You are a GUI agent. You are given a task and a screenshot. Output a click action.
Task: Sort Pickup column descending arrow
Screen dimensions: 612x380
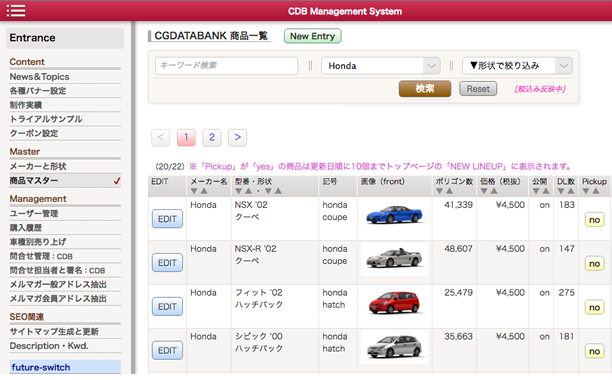pyautogui.click(x=585, y=191)
